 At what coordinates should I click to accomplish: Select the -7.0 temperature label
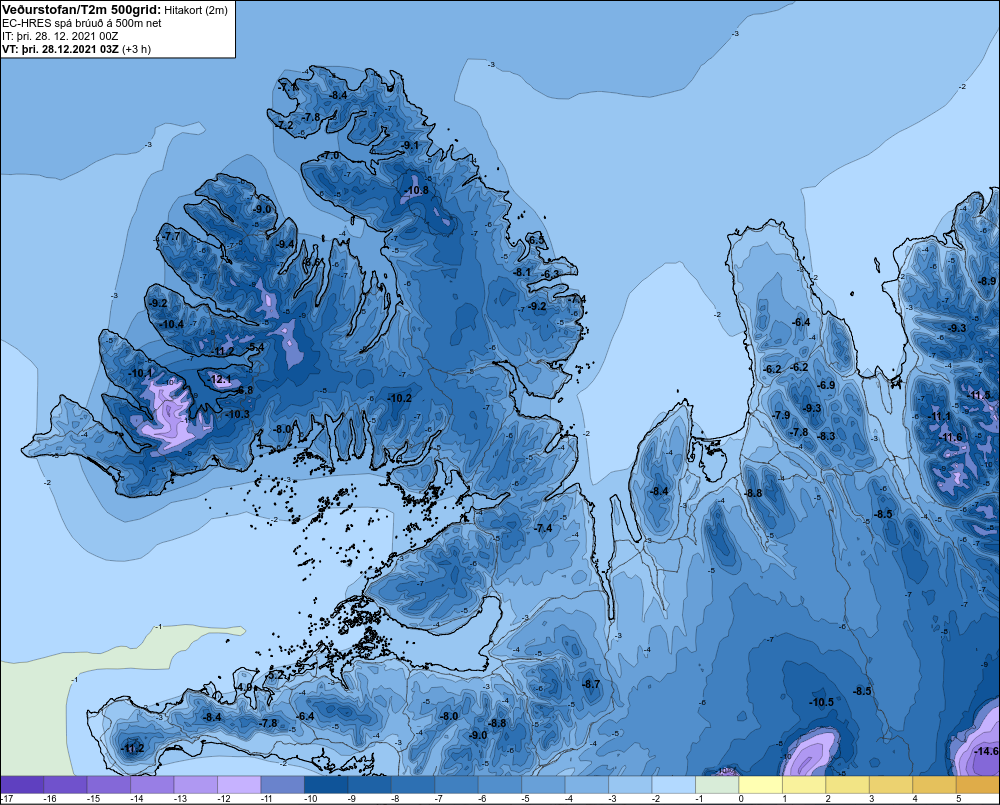click(330, 156)
